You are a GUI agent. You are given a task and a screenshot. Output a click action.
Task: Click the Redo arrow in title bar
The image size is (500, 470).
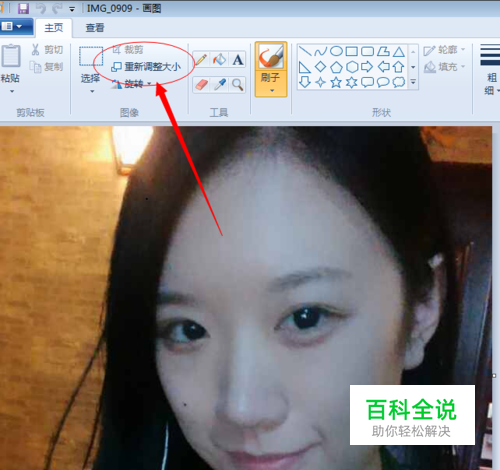[x=57, y=8]
